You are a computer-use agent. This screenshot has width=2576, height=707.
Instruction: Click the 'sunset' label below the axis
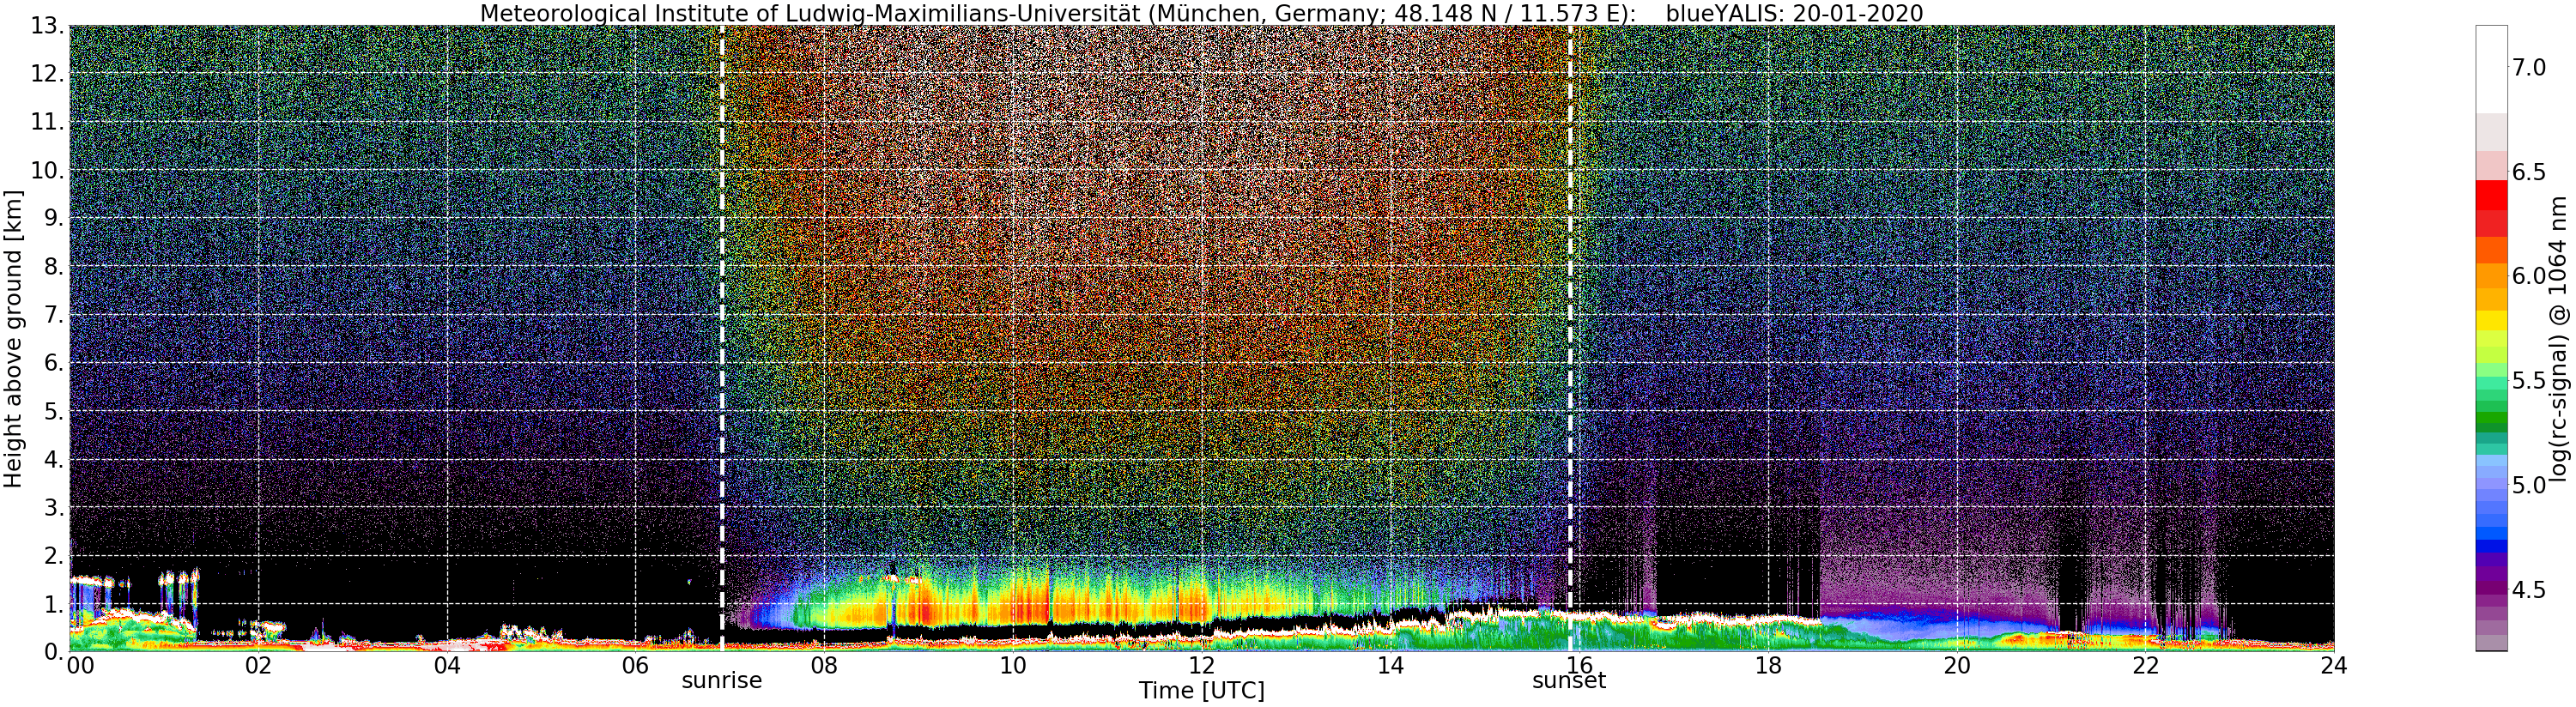pyautogui.click(x=1569, y=681)
